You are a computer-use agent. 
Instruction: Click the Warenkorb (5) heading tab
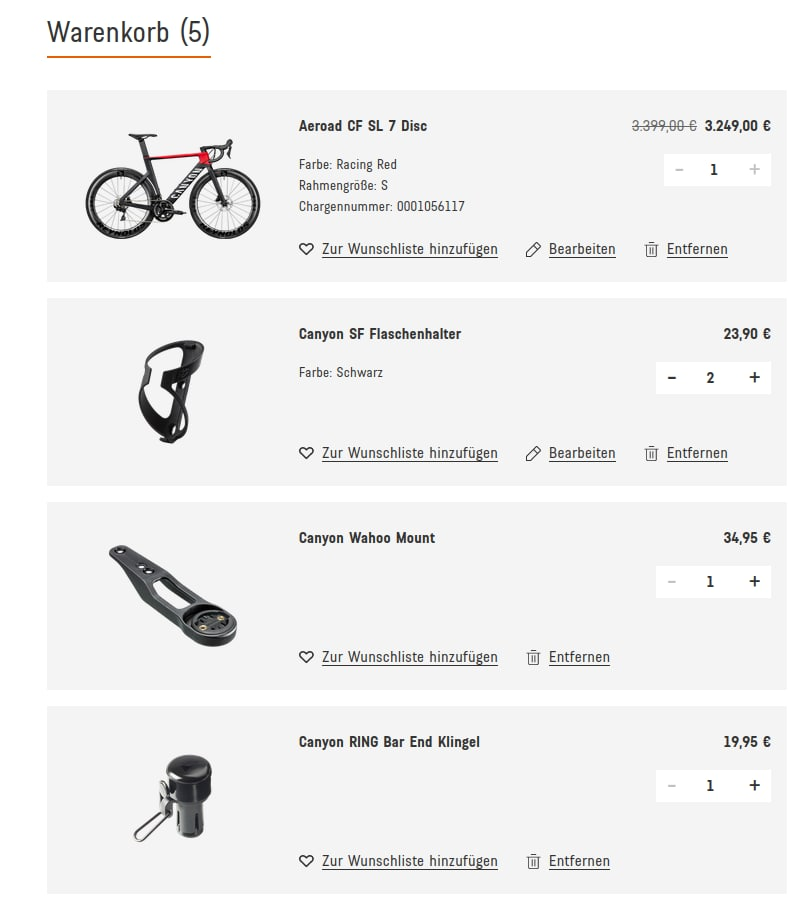pyautogui.click(x=128, y=32)
